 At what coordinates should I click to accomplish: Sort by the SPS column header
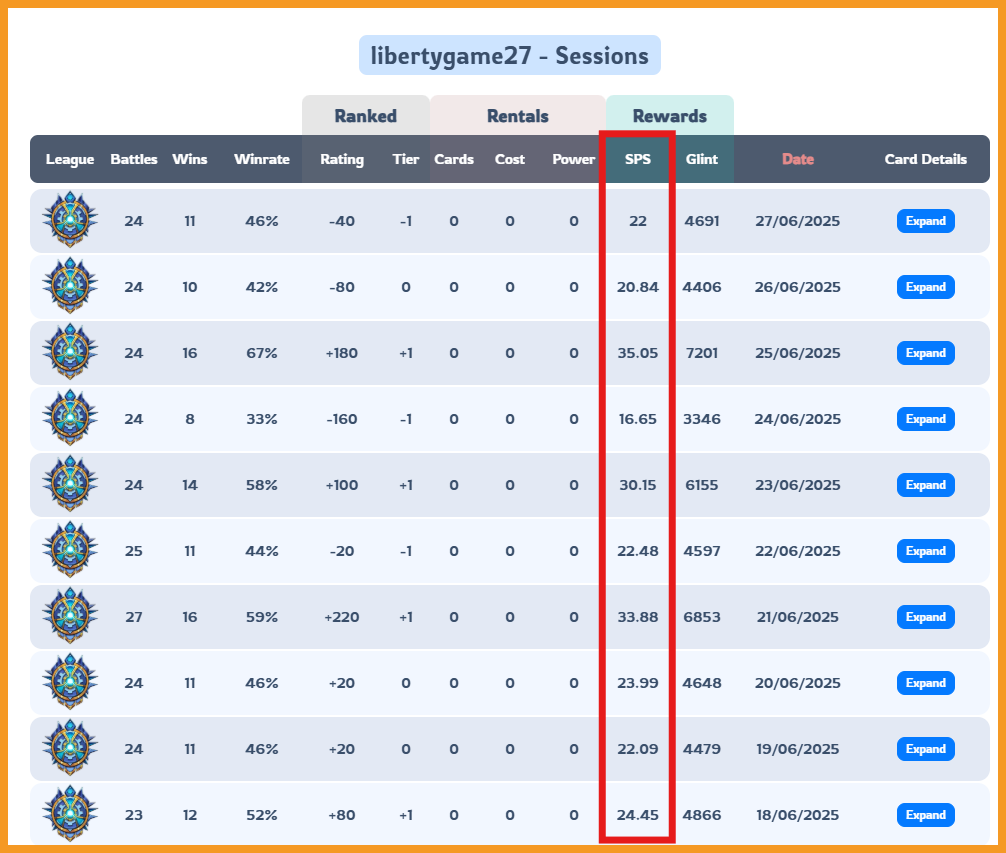(638, 159)
